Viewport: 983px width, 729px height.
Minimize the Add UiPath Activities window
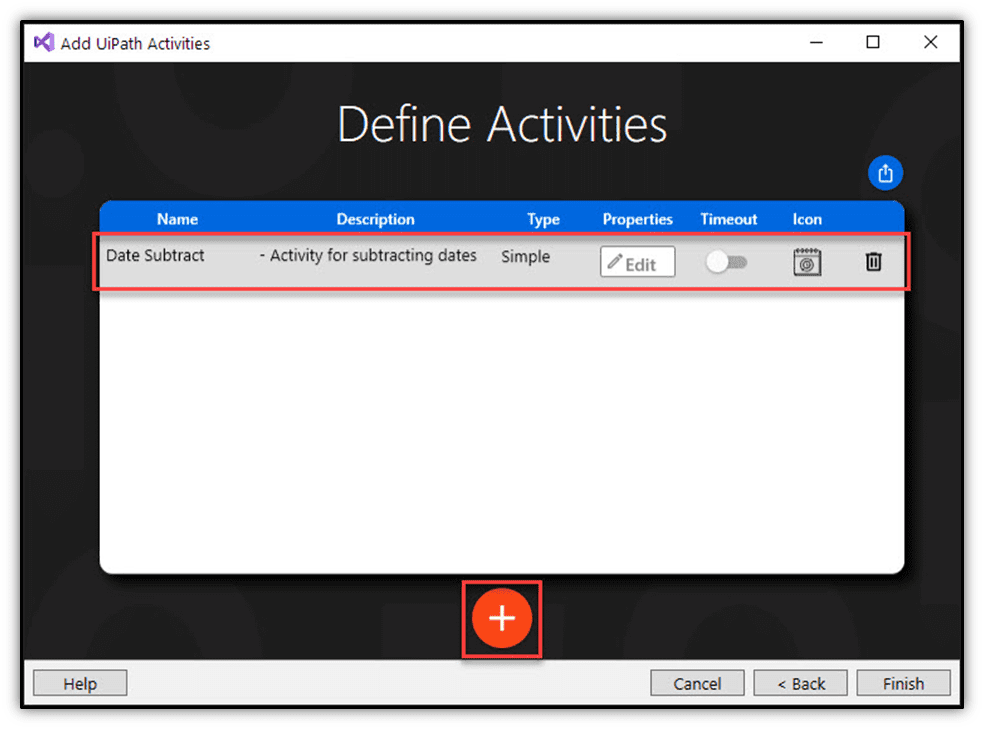816,42
